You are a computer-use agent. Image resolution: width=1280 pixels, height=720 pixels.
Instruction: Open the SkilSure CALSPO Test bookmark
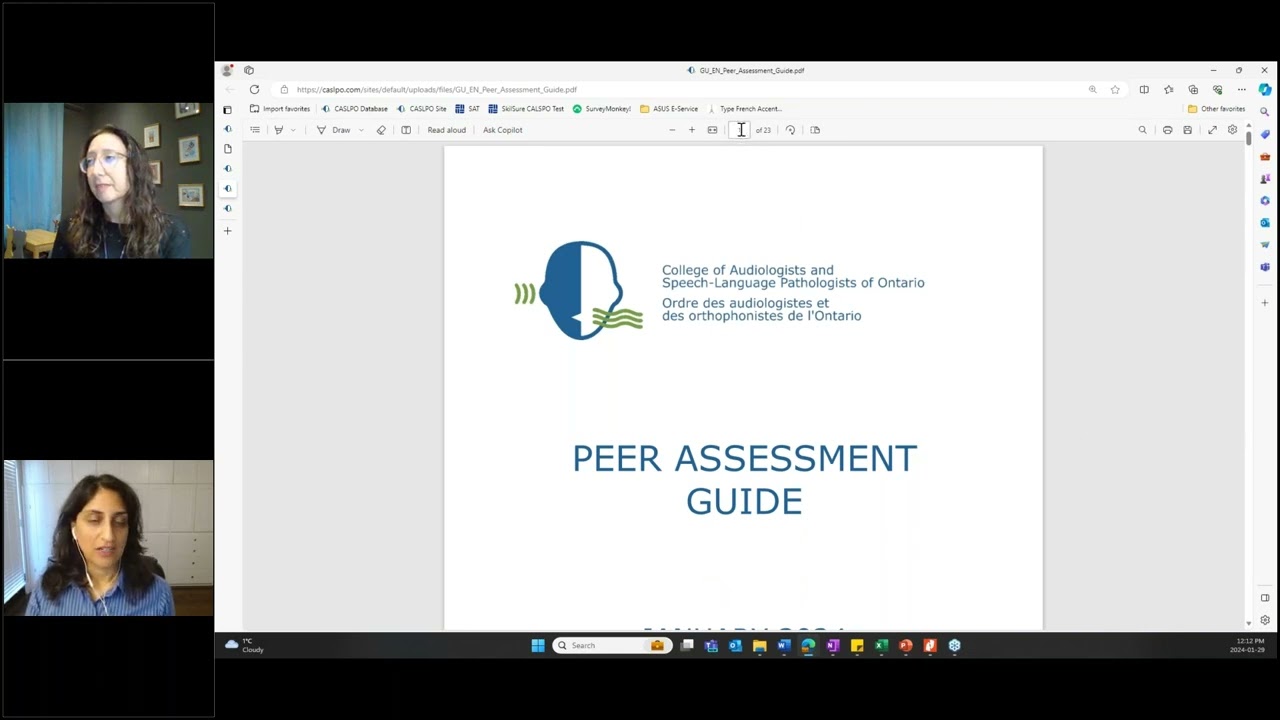[x=526, y=109]
